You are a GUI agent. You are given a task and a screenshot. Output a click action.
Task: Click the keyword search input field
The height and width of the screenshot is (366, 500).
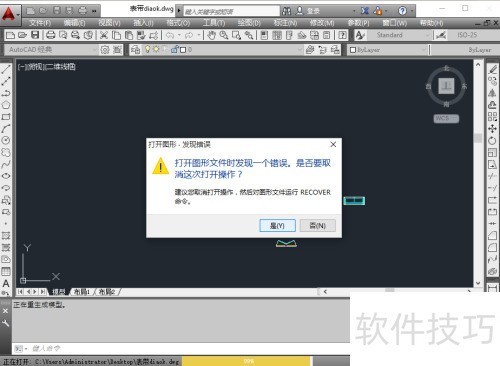pyautogui.click(x=232, y=11)
